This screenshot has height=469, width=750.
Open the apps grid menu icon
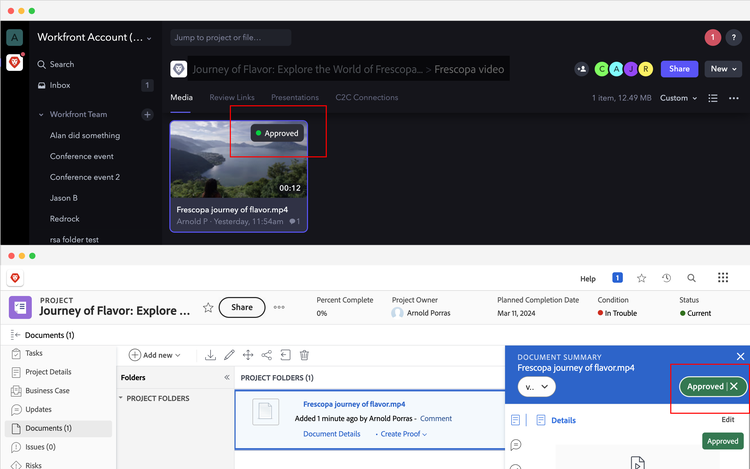(x=723, y=278)
